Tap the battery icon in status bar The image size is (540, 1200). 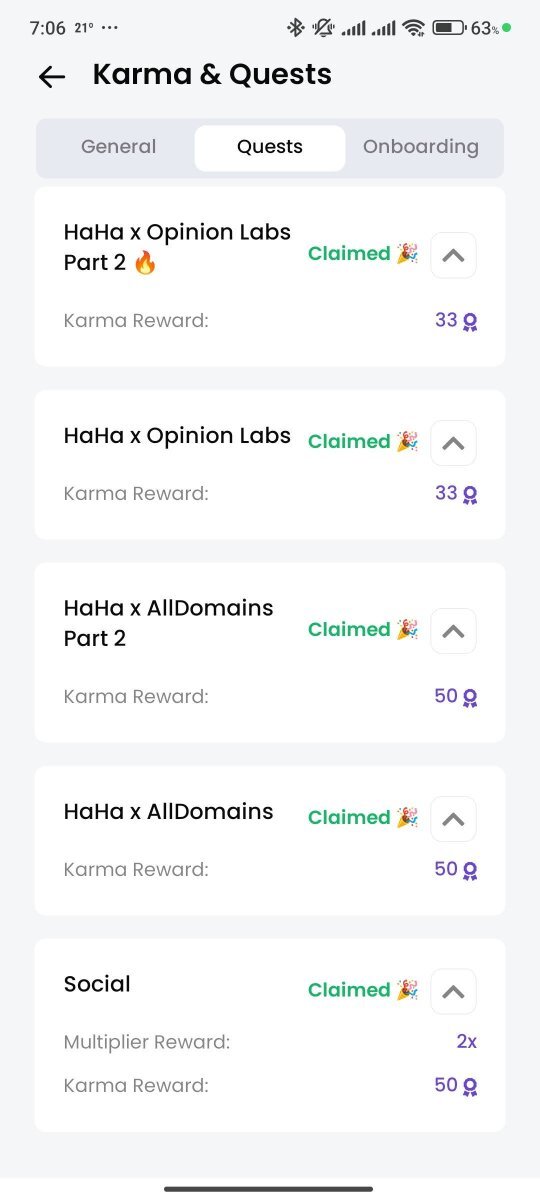point(450,28)
